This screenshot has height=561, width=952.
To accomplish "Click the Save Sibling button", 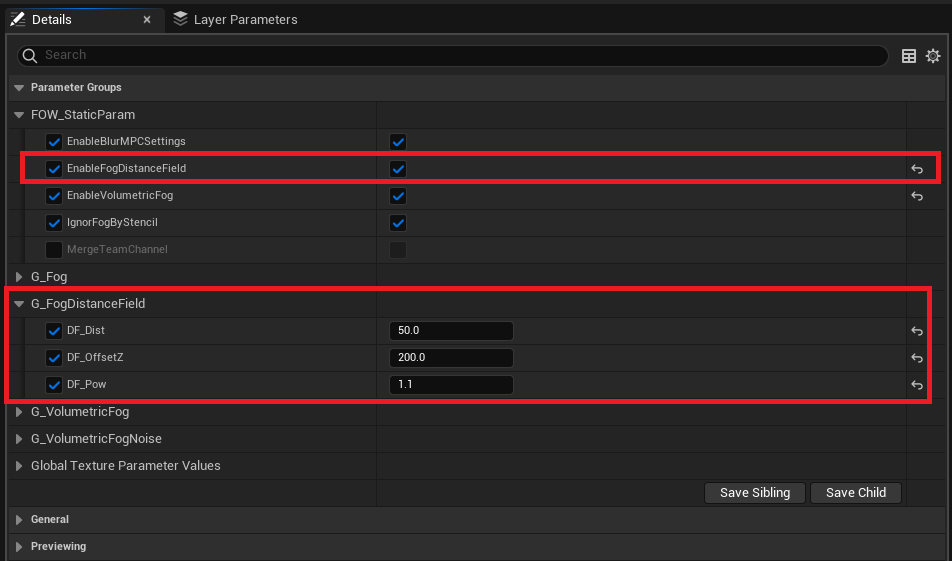I will point(755,492).
